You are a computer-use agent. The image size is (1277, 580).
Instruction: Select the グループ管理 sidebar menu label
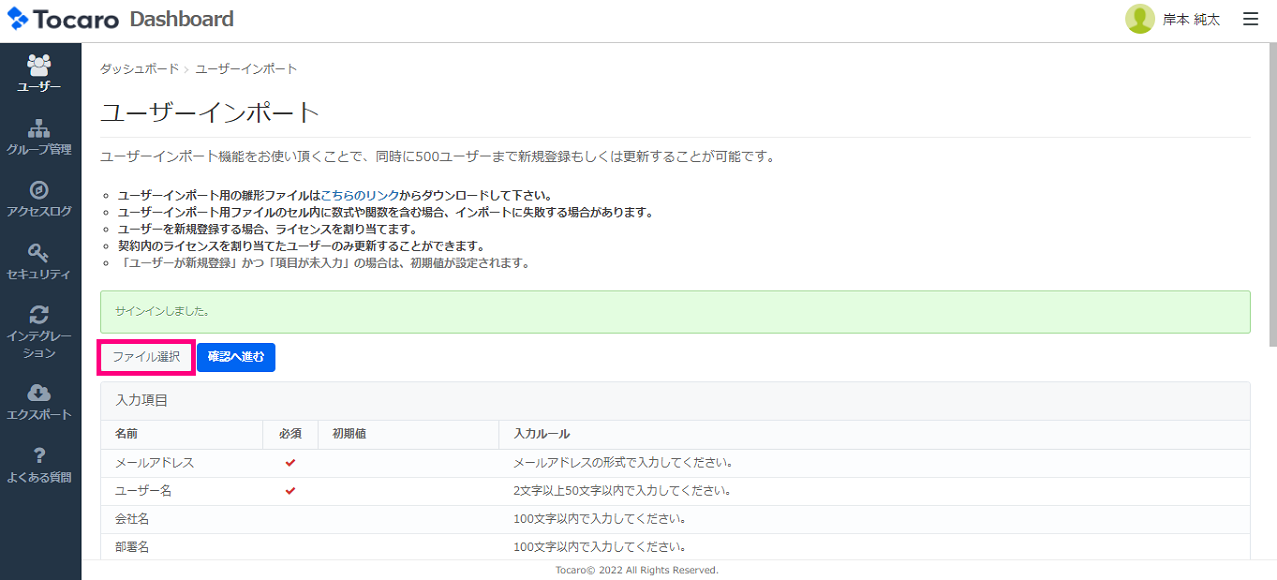pyautogui.click(x=39, y=150)
